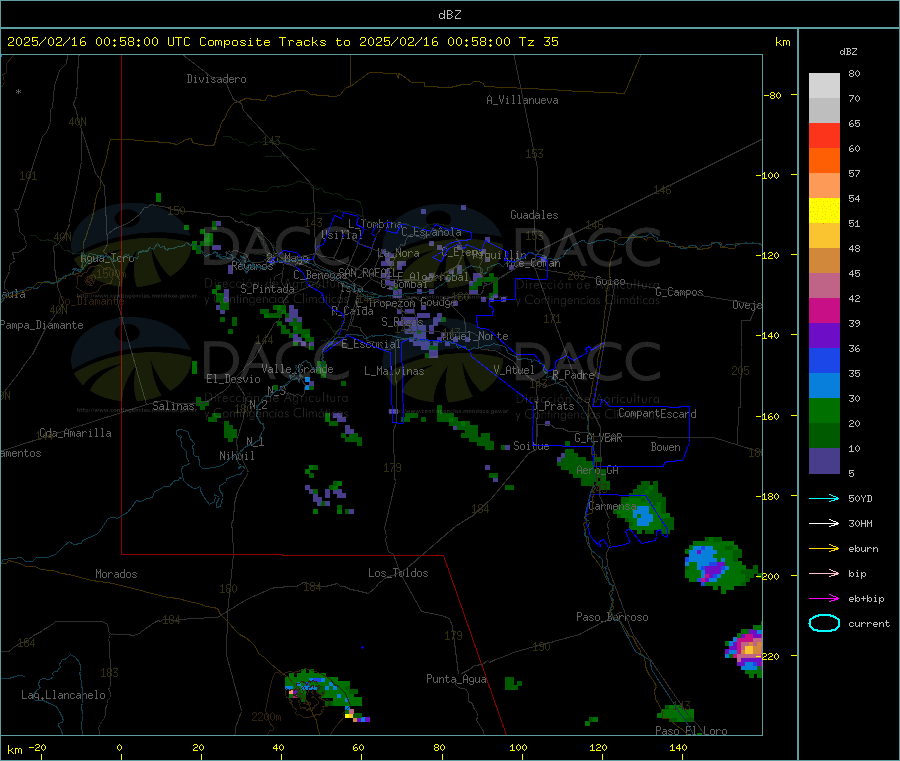Click the Nihuil map label
The width and height of the screenshot is (900, 761).
[237, 456]
